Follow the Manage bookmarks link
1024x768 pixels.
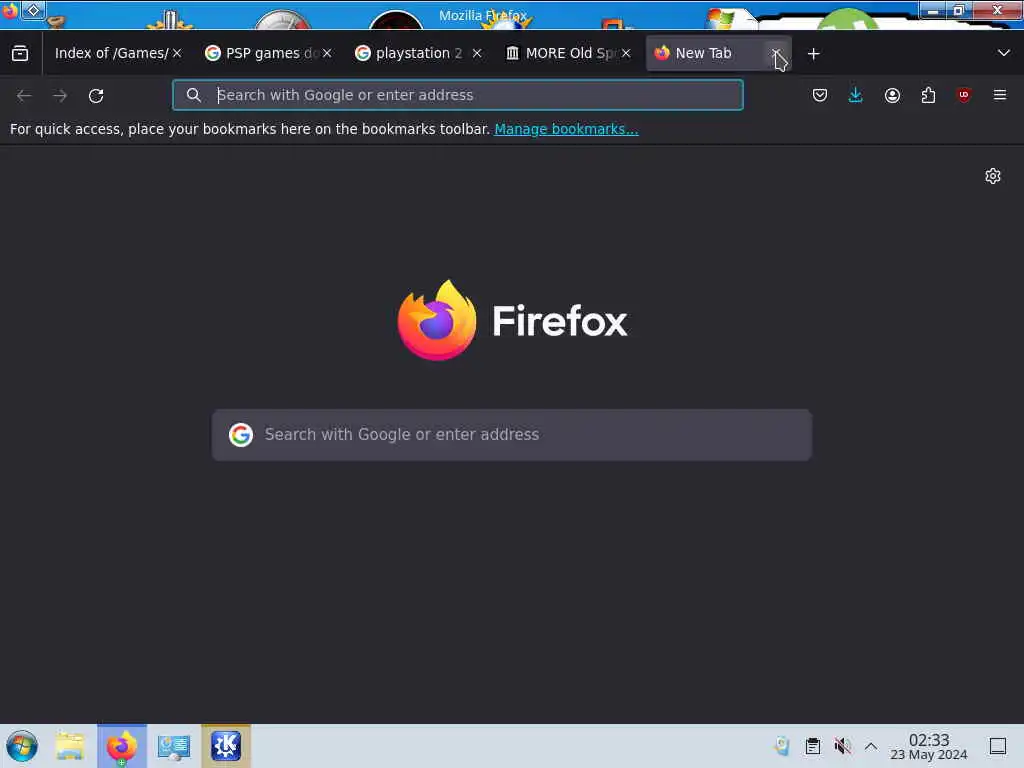point(566,129)
